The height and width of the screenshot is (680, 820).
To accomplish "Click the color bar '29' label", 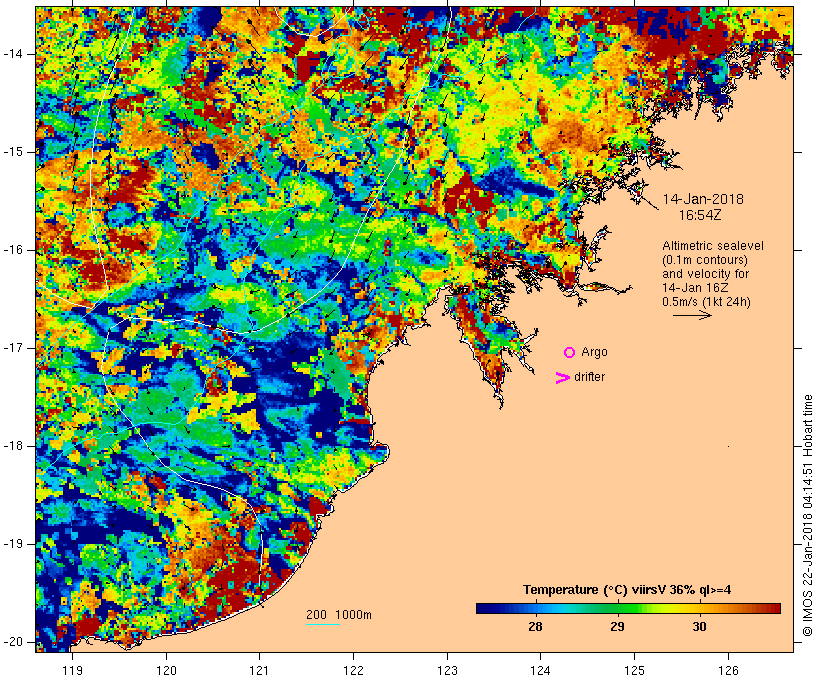I will [617, 627].
